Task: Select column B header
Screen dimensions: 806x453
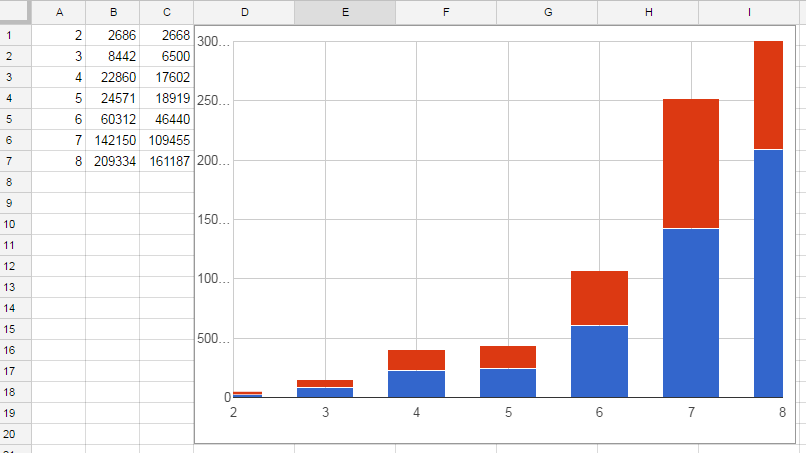Action: pyautogui.click(x=112, y=12)
